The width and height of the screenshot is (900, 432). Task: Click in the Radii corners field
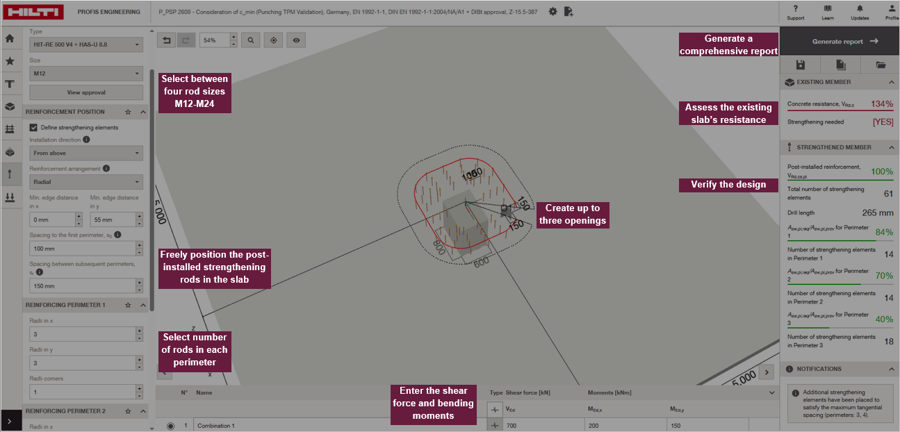tap(81, 392)
